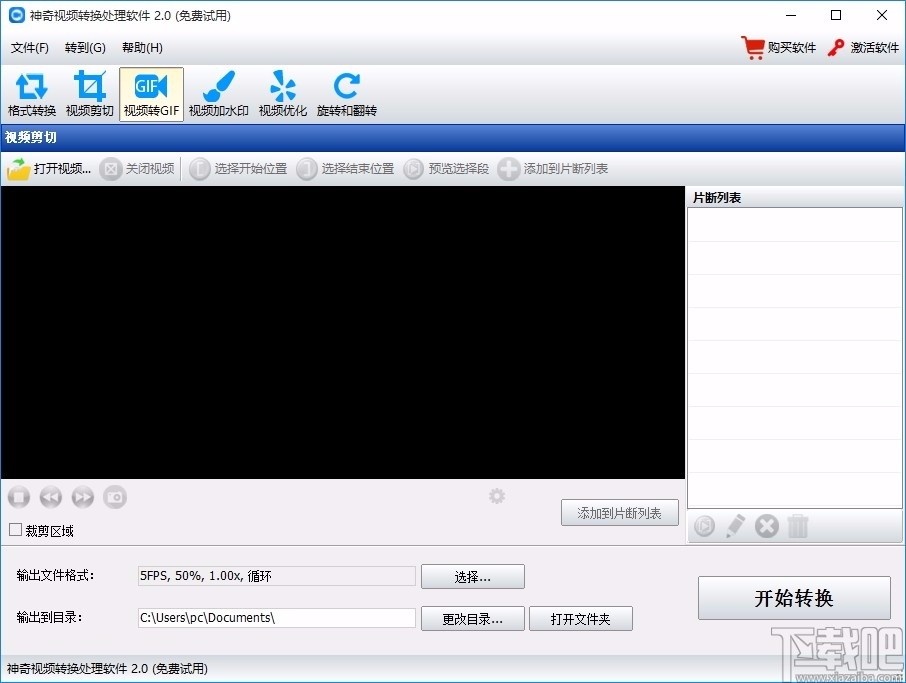Open the 视频剪切 video crop tool
This screenshot has height=683, width=906.
[90, 94]
